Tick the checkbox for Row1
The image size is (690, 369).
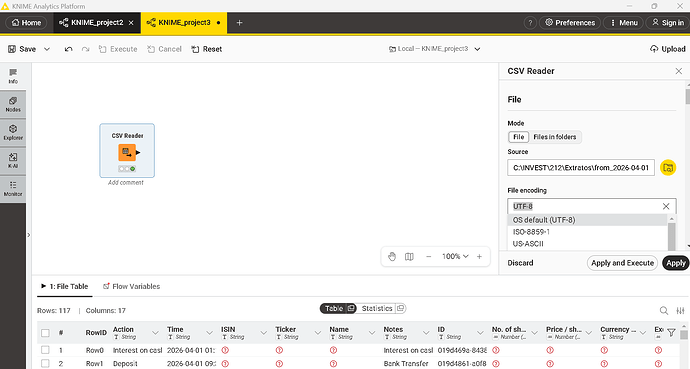point(45,364)
